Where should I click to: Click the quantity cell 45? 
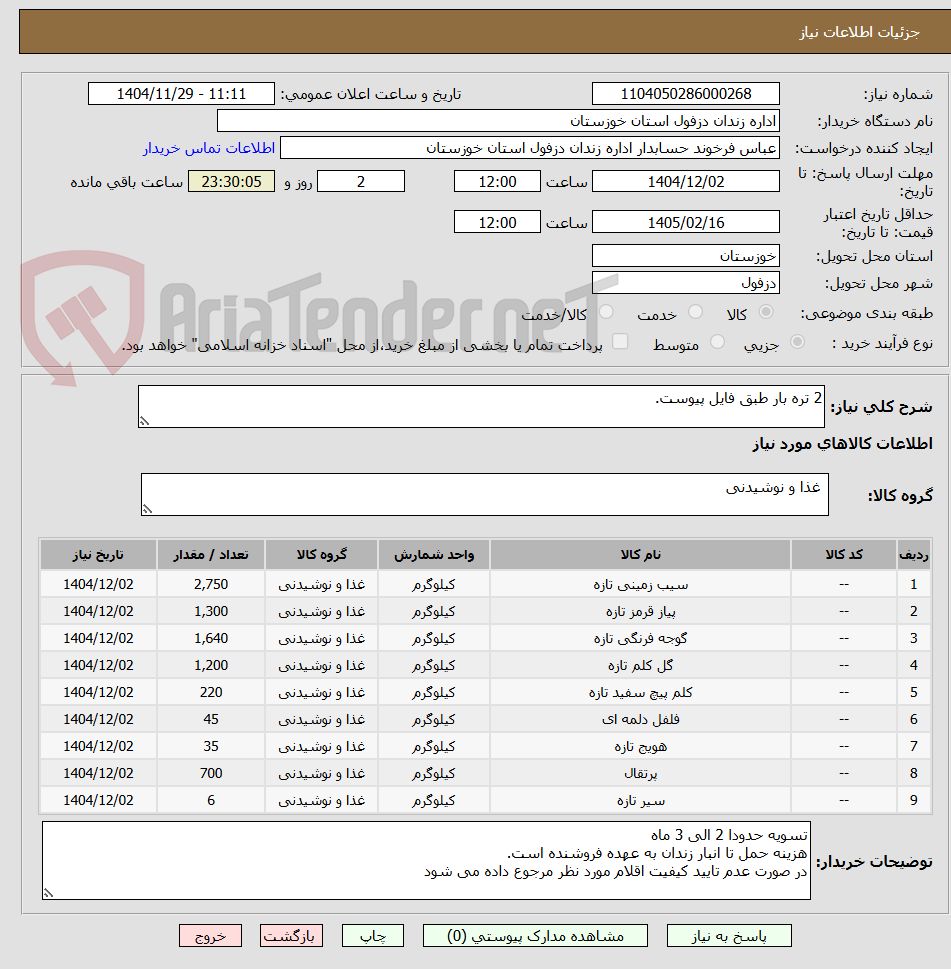(211, 719)
